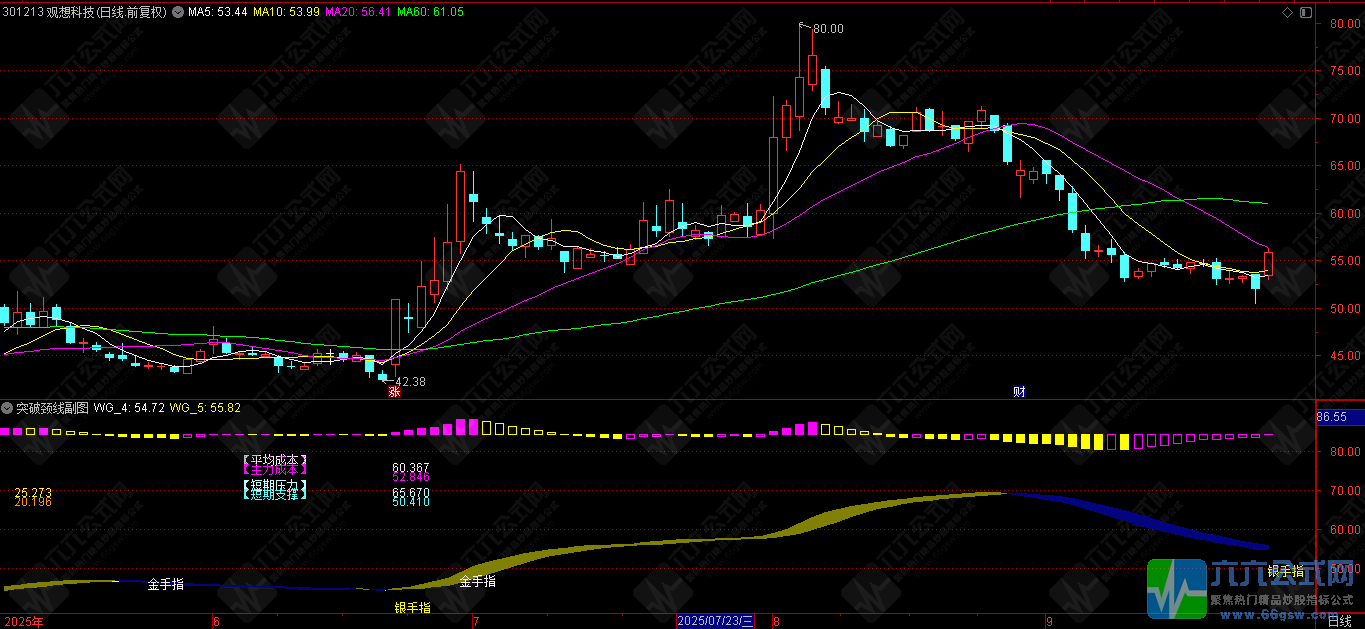
Task: Click the 42.38 low price annotation
Action: pyautogui.click(x=411, y=381)
